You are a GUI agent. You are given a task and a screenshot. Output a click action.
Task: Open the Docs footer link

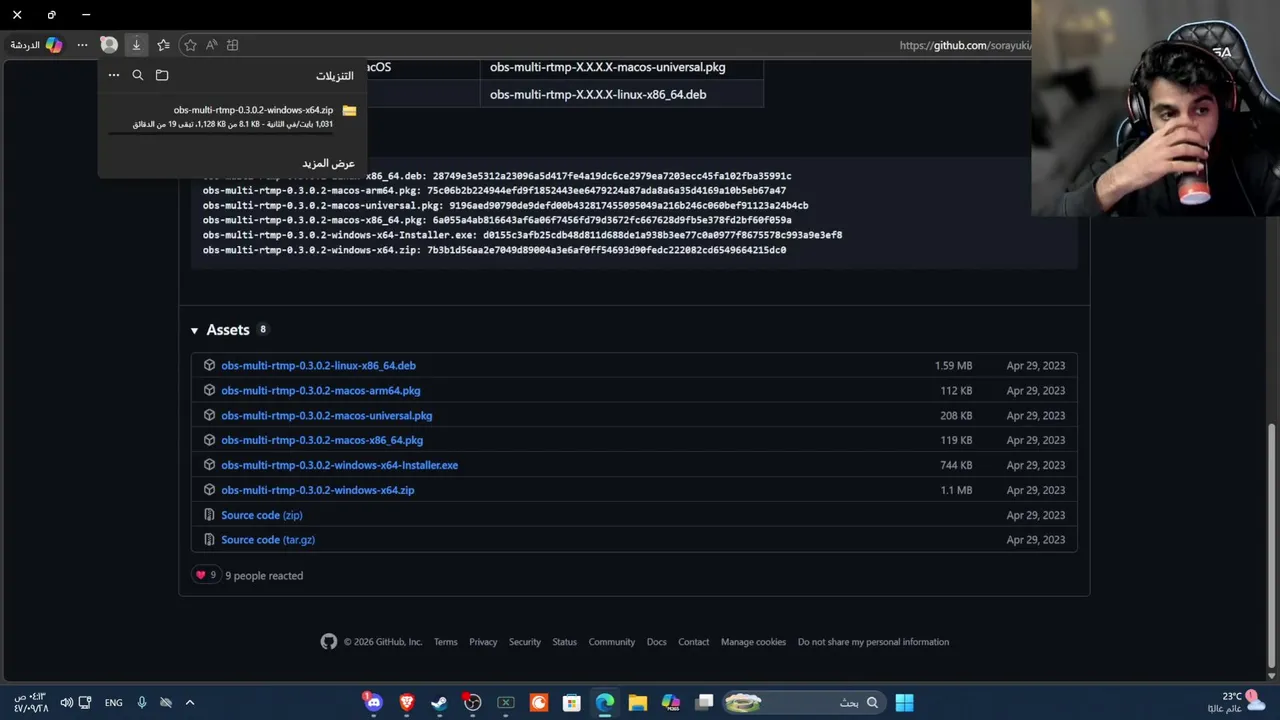pos(657,642)
